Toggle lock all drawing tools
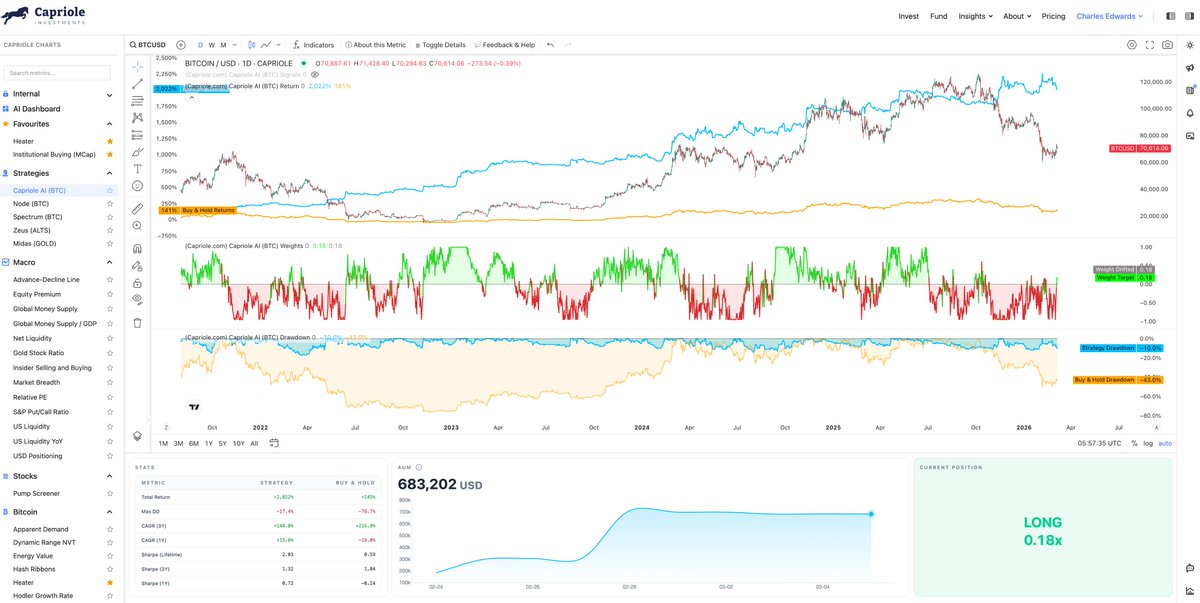 coord(137,282)
